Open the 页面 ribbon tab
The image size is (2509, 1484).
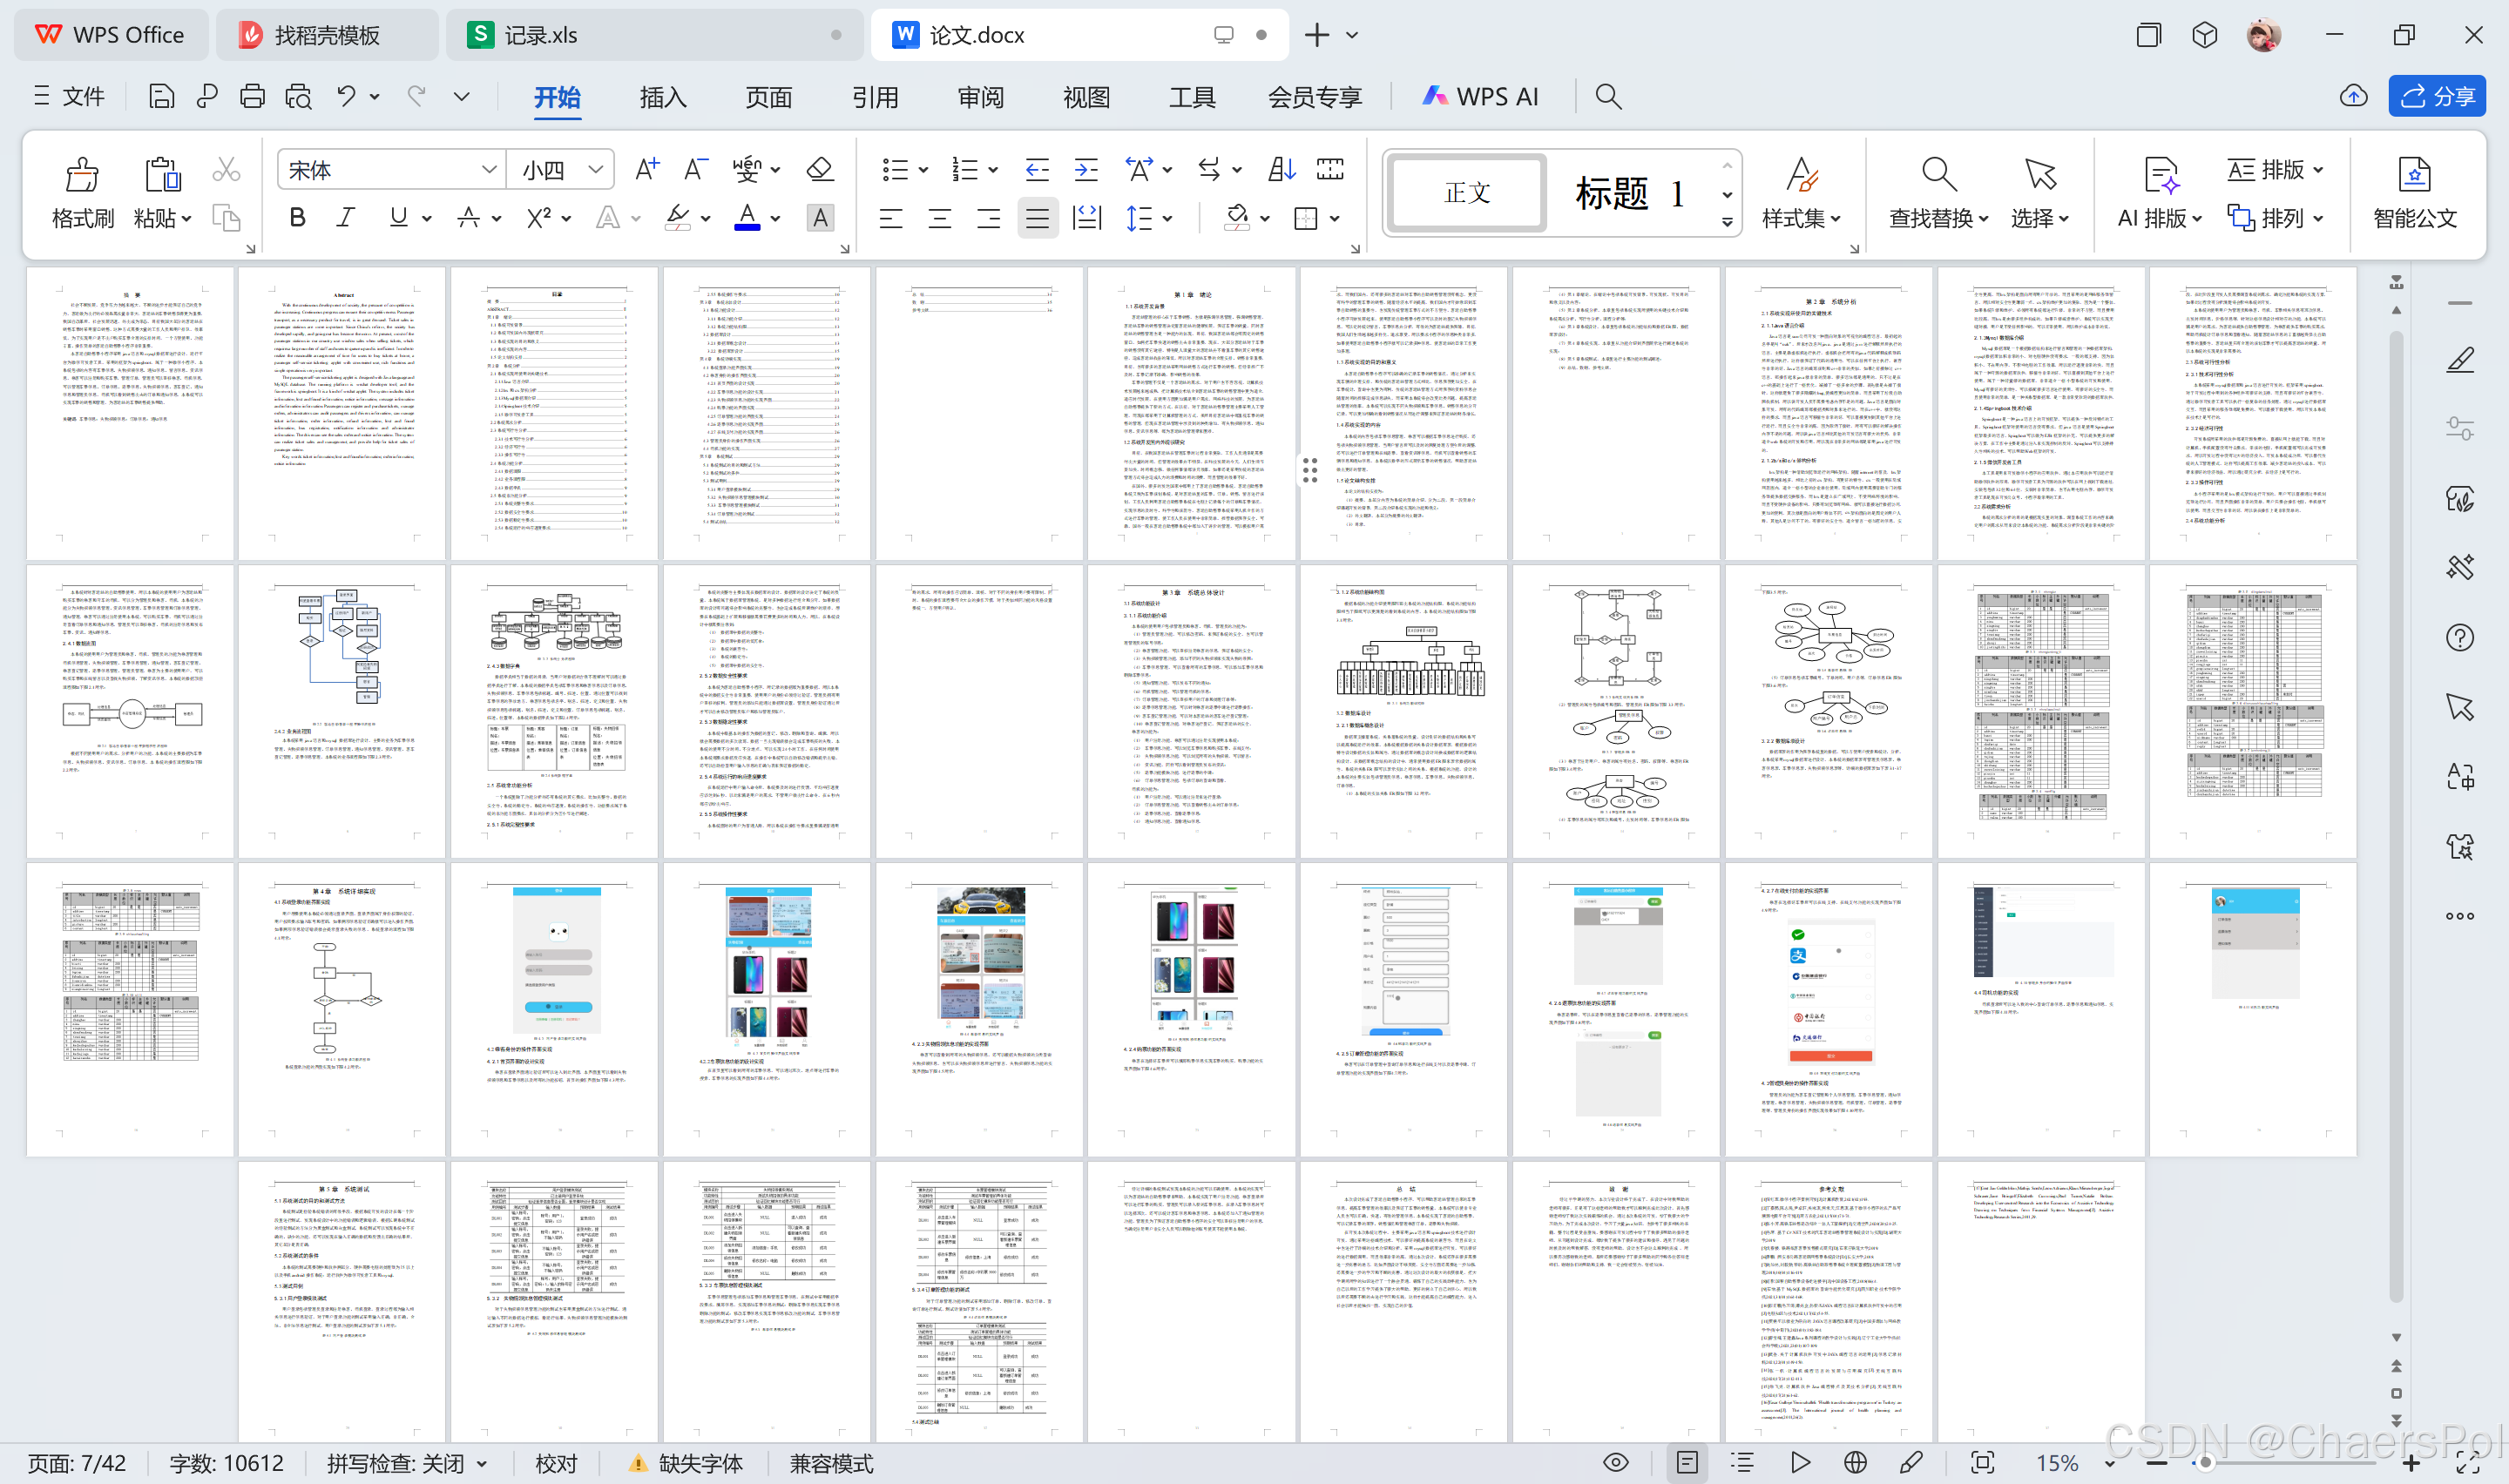pos(769,97)
